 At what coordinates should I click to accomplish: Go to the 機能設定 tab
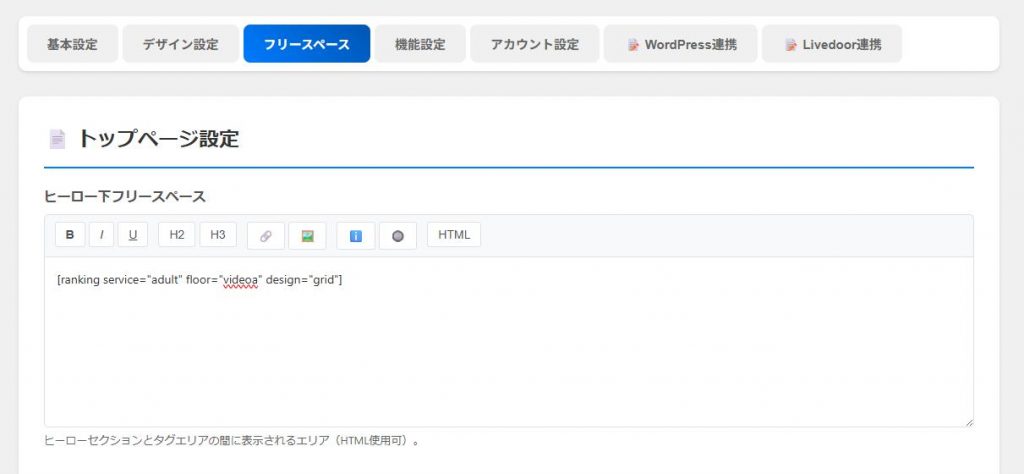(x=420, y=44)
